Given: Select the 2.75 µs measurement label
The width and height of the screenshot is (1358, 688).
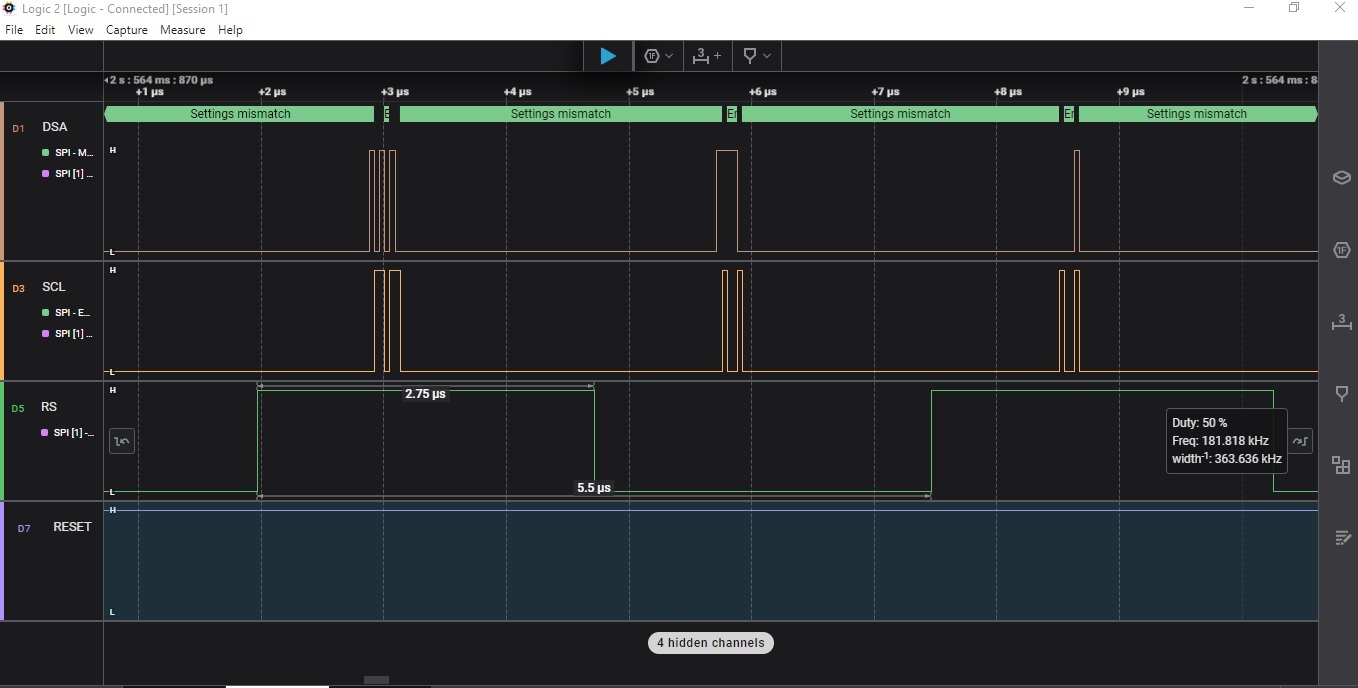Looking at the screenshot, I should (x=425, y=394).
